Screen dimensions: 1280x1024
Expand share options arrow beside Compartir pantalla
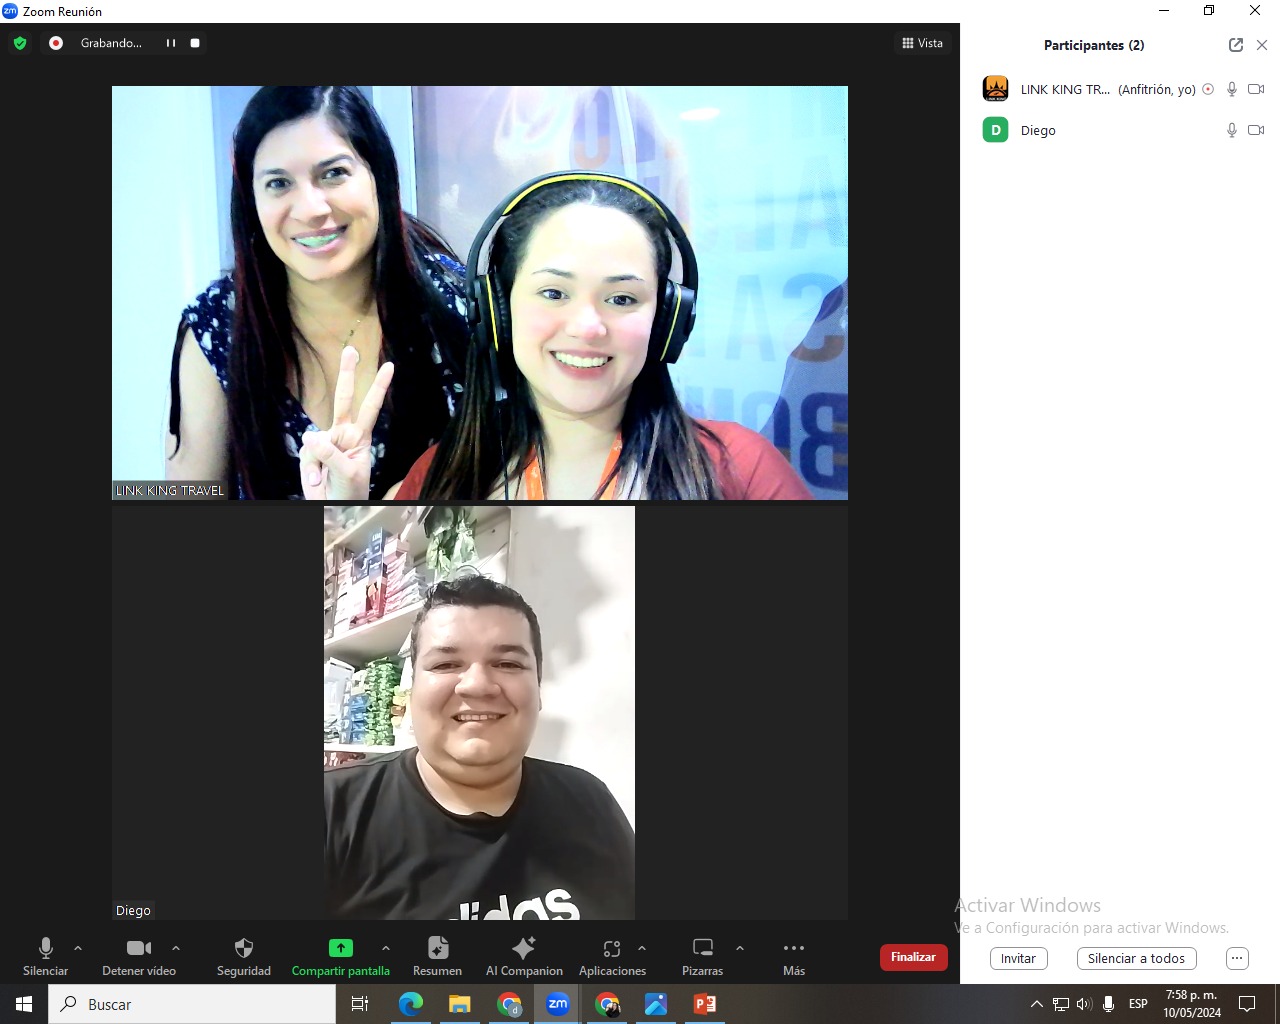click(386, 948)
